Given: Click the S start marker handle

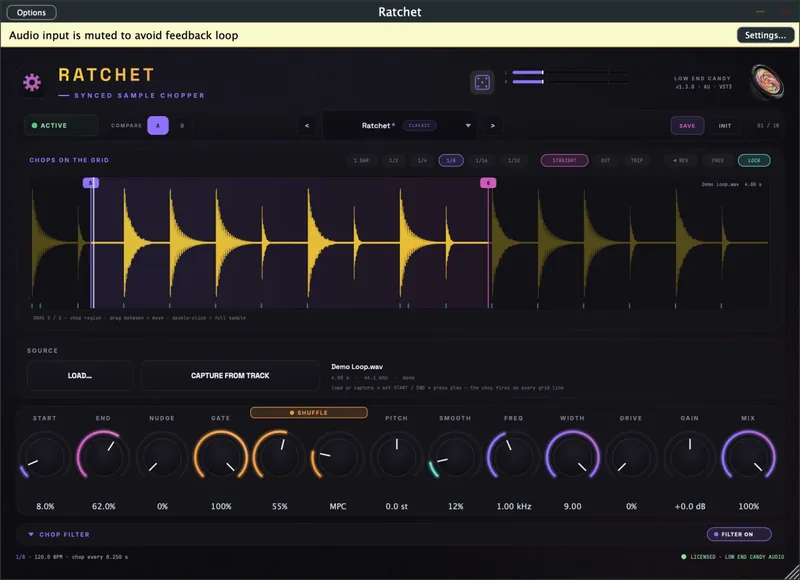Looking at the screenshot, I should click(x=91, y=183).
